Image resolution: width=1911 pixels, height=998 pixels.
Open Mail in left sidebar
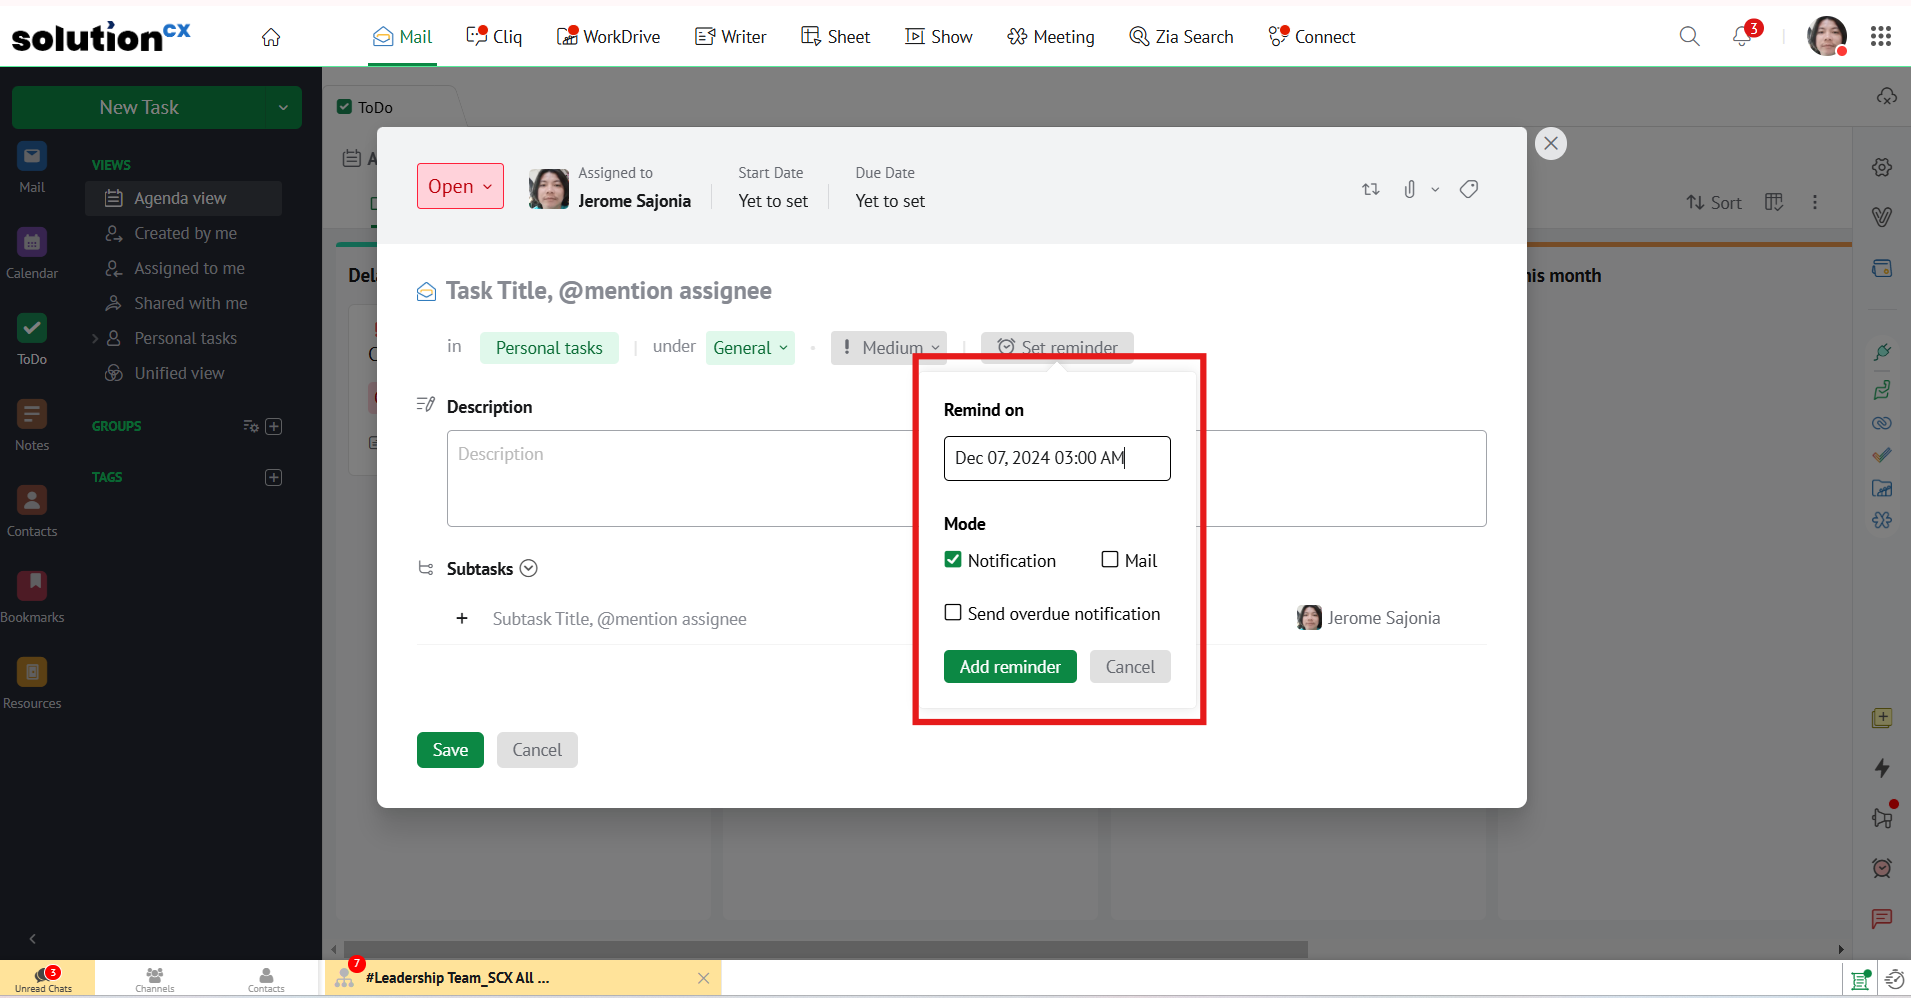tap(32, 168)
